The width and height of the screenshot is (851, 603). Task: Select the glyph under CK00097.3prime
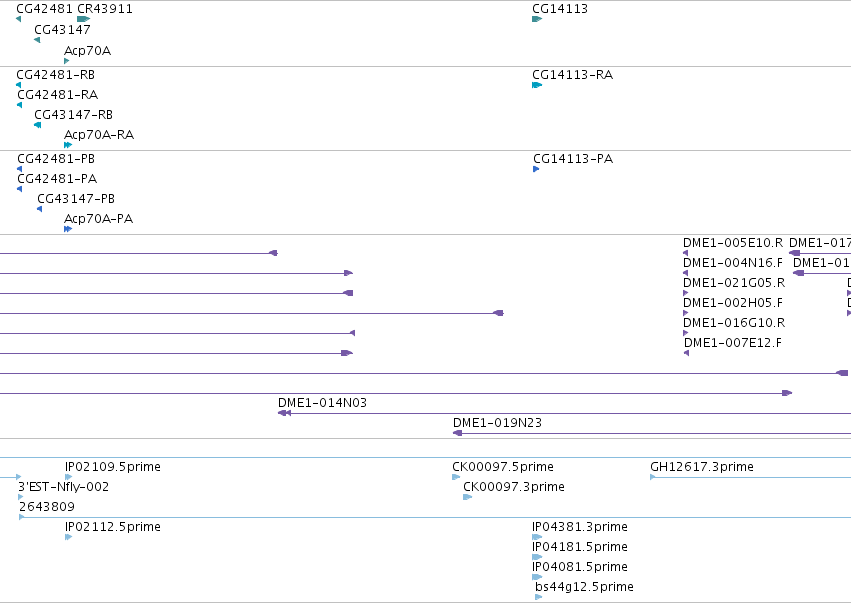[467, 497]
